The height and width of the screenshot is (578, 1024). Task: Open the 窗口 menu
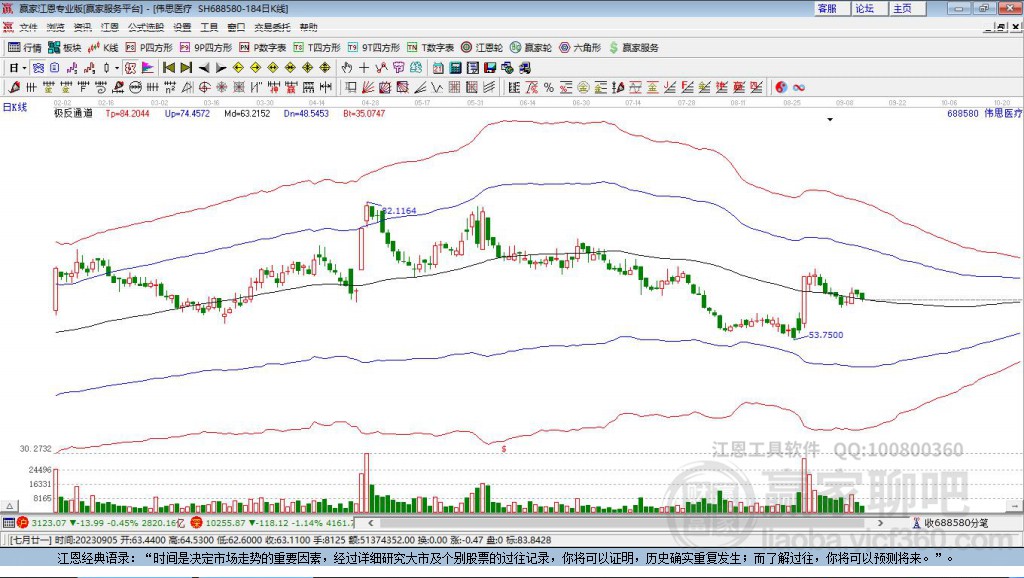[236, 27]
